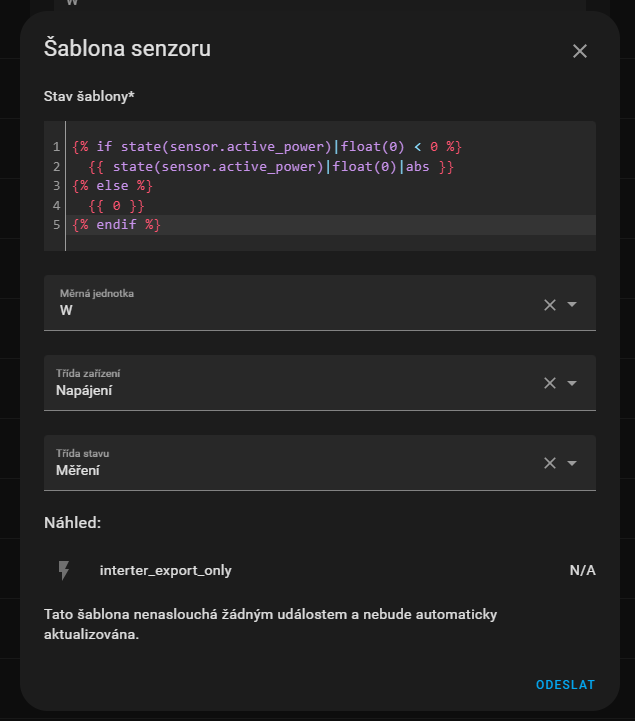Click the else statement on line 3
Image resolution: width=635 pixels, height=721 pixels.
point(112,186)
